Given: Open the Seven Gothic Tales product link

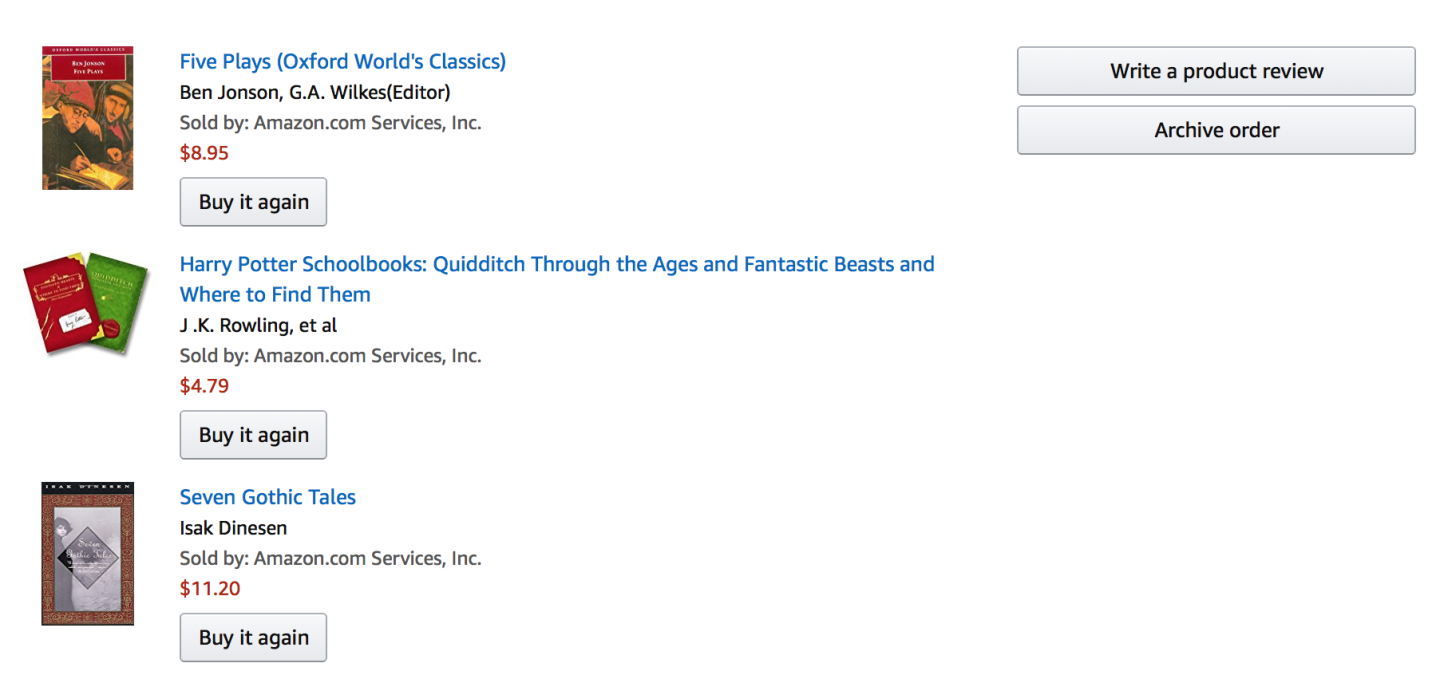Looking at the screenshot, I should (267, 497).
